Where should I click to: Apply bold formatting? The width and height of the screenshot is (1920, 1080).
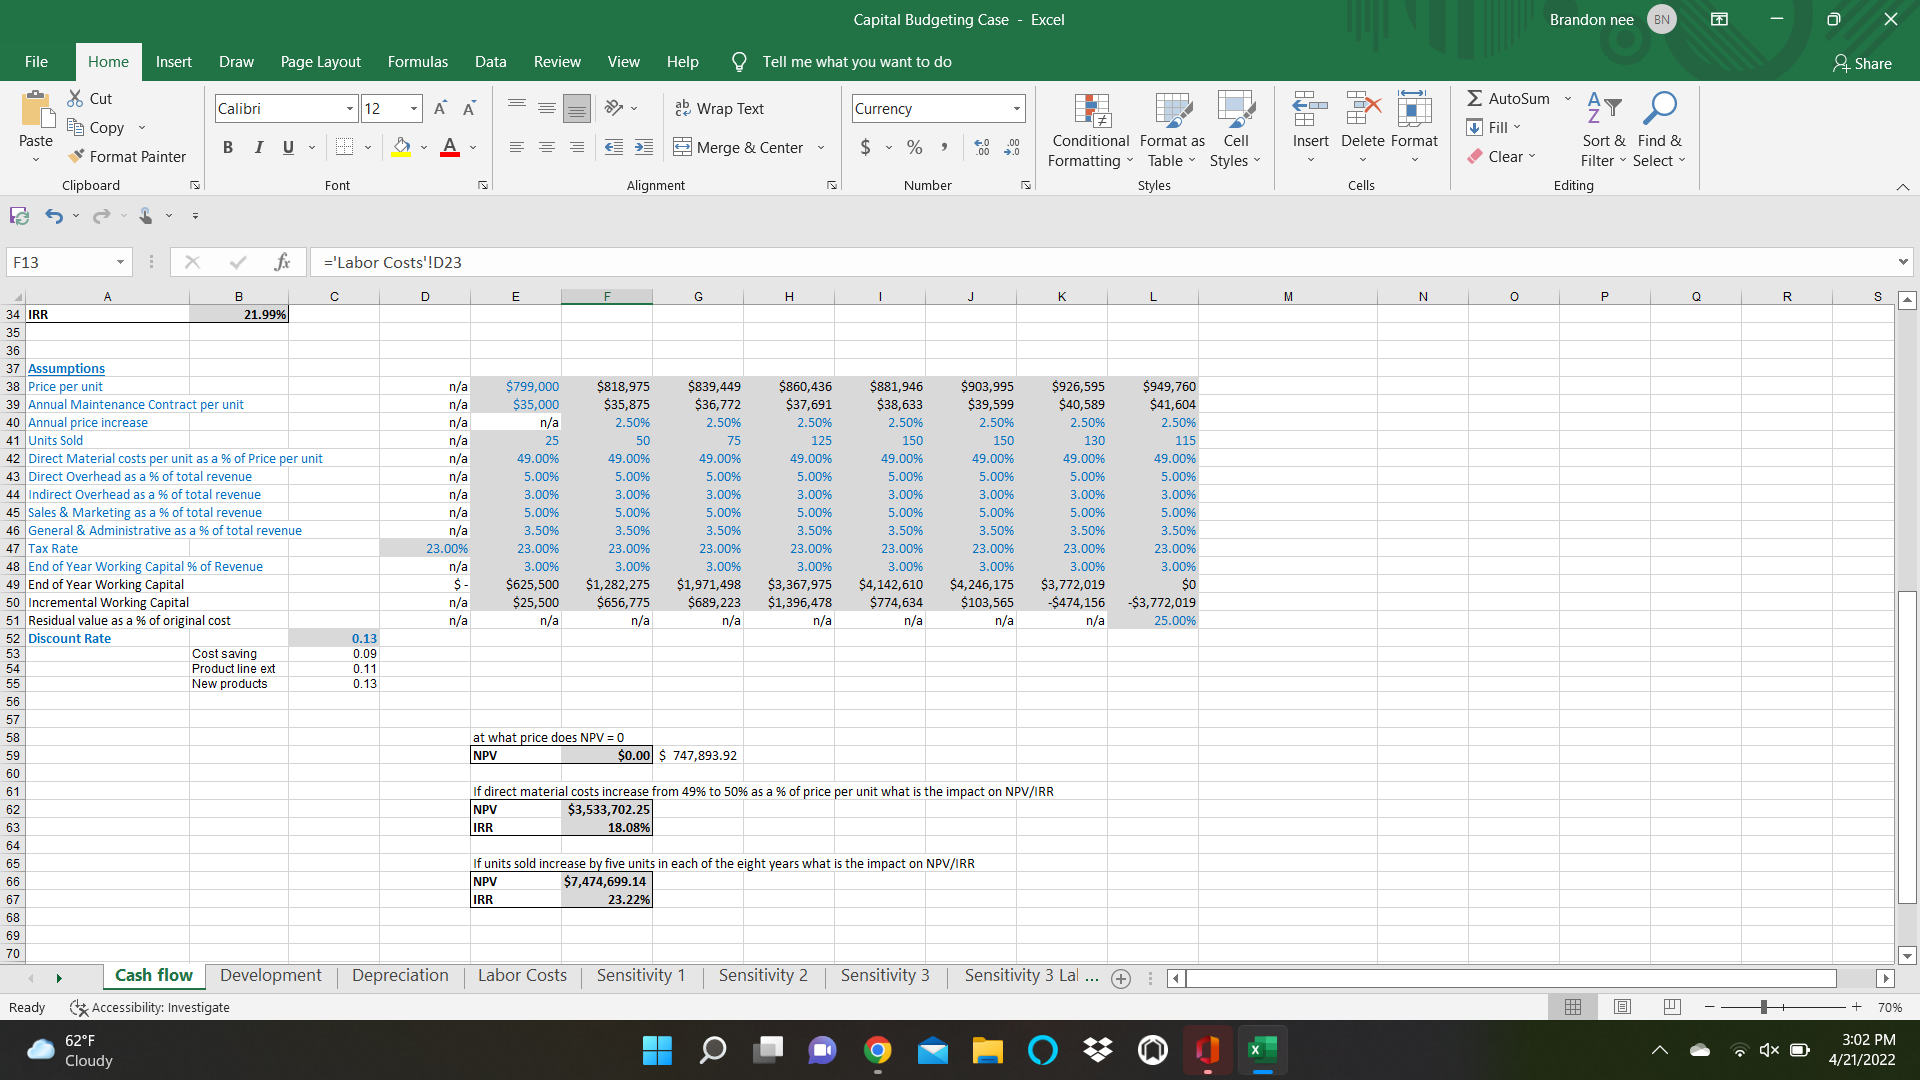(x=227, y=147)
